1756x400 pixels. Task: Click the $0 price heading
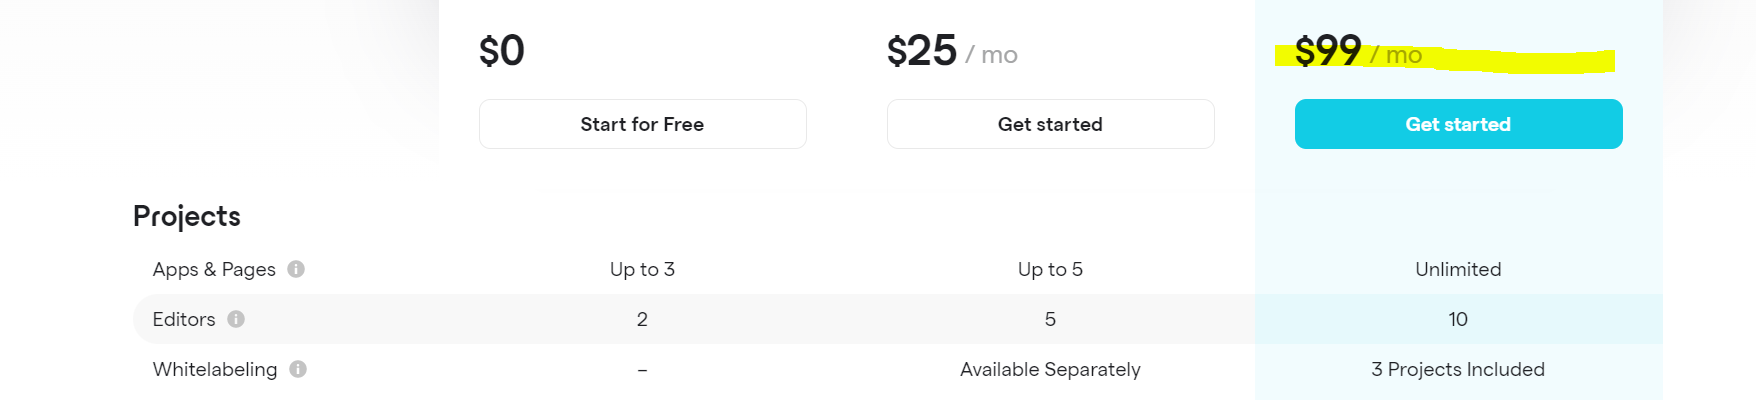click(502, 51)
